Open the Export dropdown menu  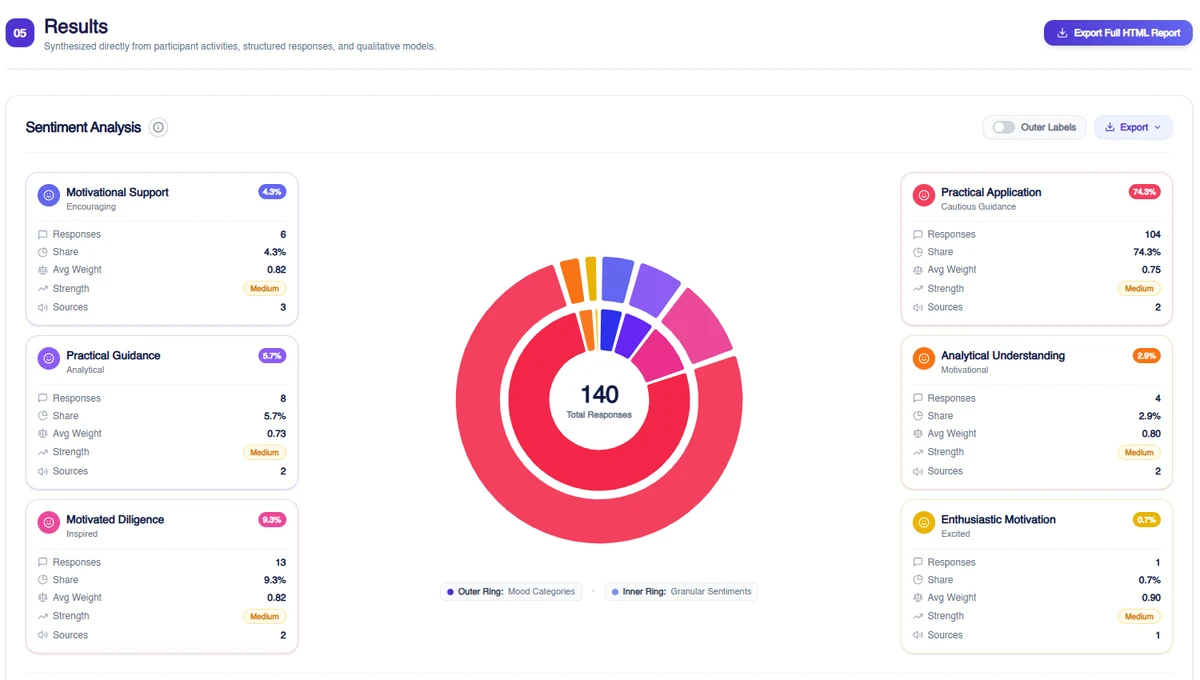tap(1134, 127)
